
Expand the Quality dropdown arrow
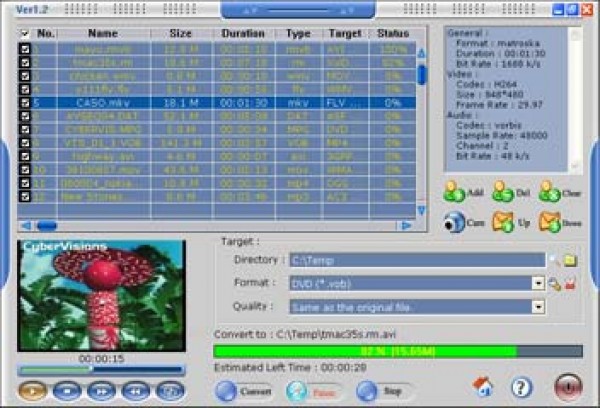point(538,307)
